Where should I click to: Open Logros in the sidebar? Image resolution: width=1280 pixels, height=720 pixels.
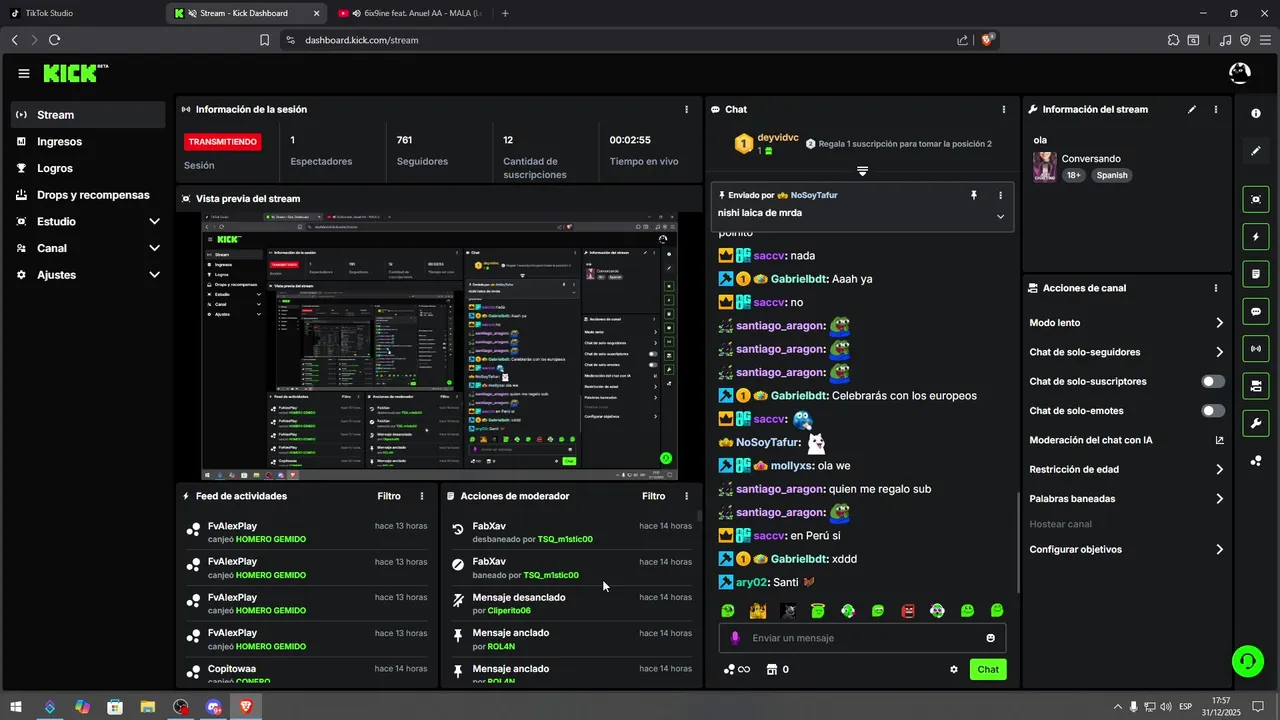pyautogui.click(x=89, y=169)
